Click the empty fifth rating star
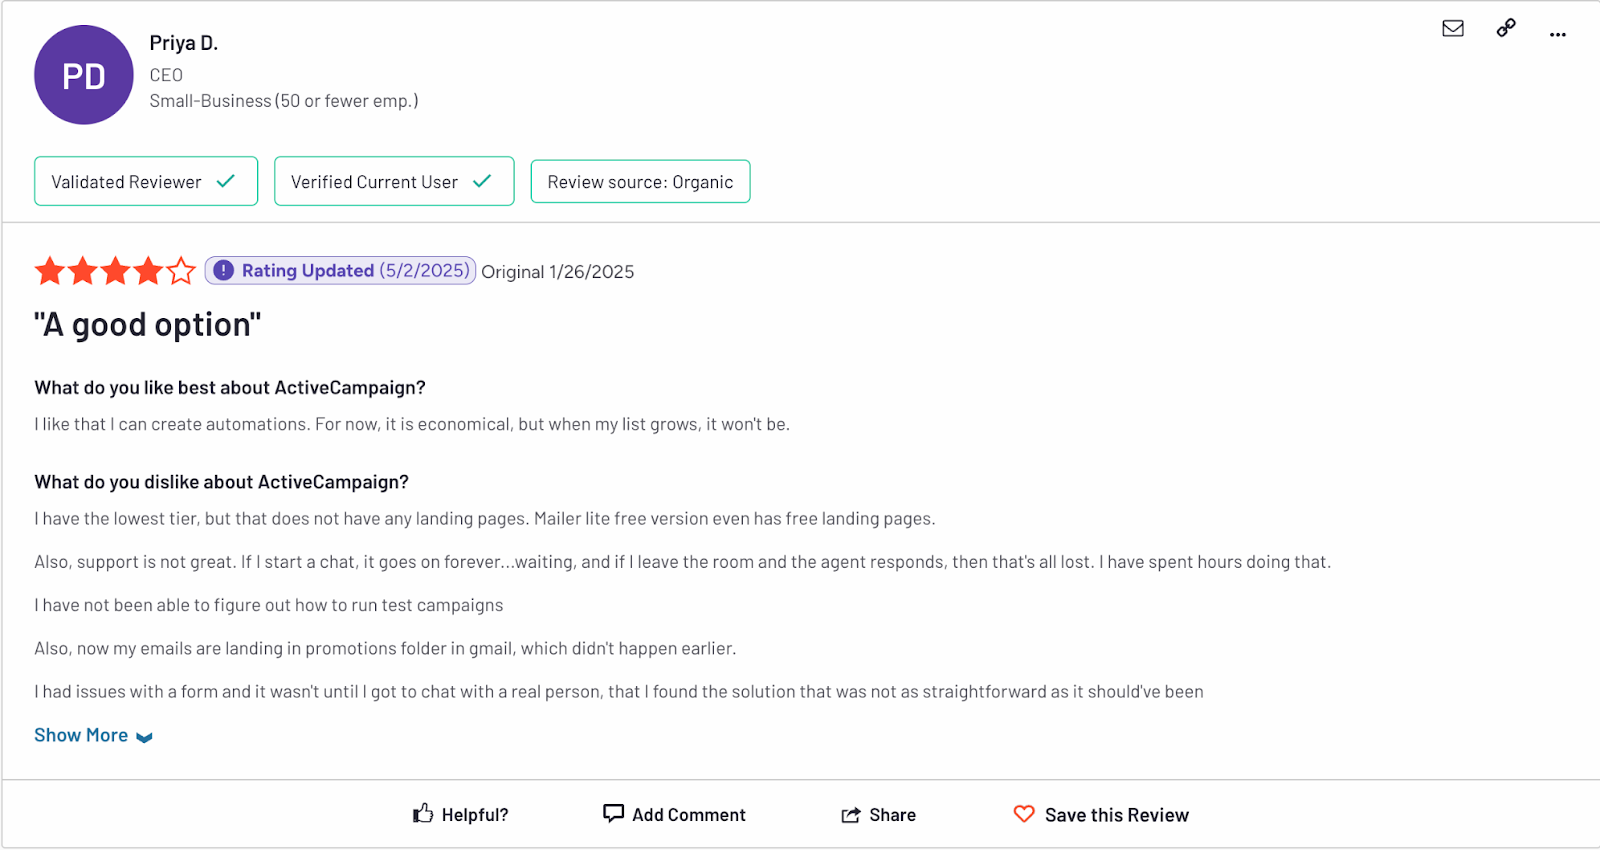The image size is (1600, 850). point(181,271)
